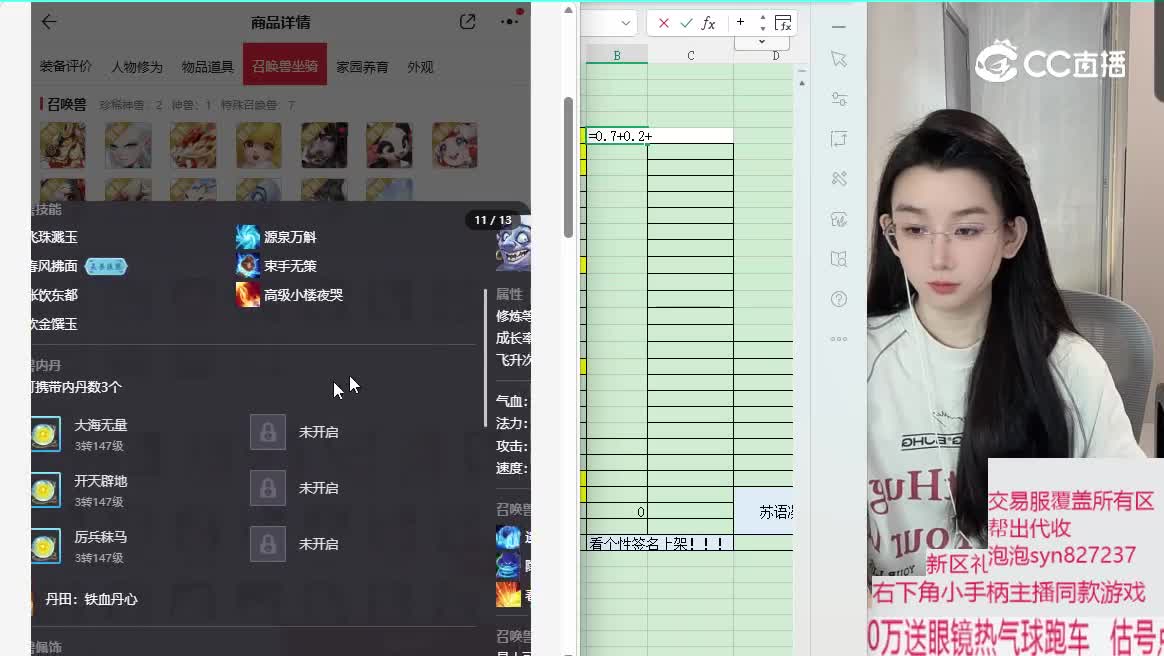Open the name box dropdown chevron
1164x656 pixels.
(x=624, y=22)
